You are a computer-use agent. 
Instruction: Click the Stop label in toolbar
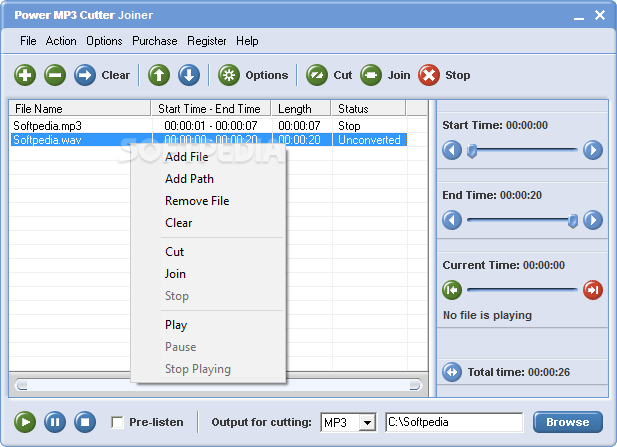(x=458, y=75)
